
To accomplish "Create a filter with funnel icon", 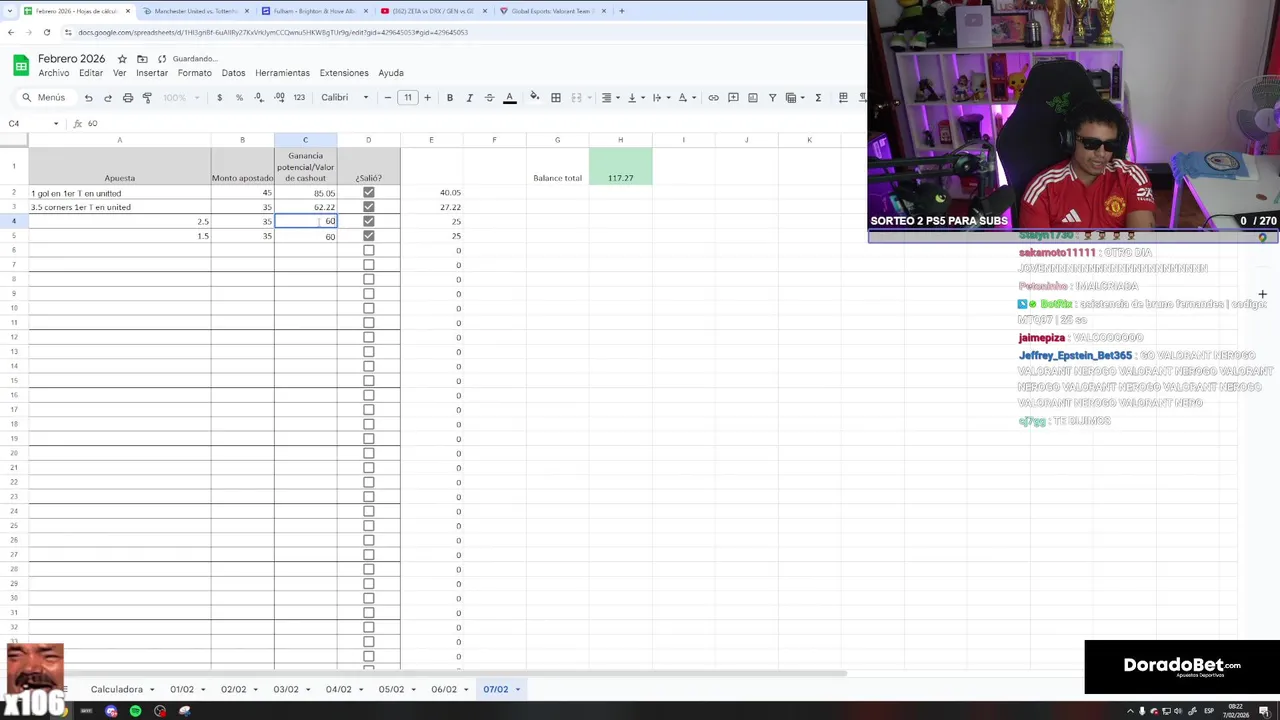I will coord(772,97).
